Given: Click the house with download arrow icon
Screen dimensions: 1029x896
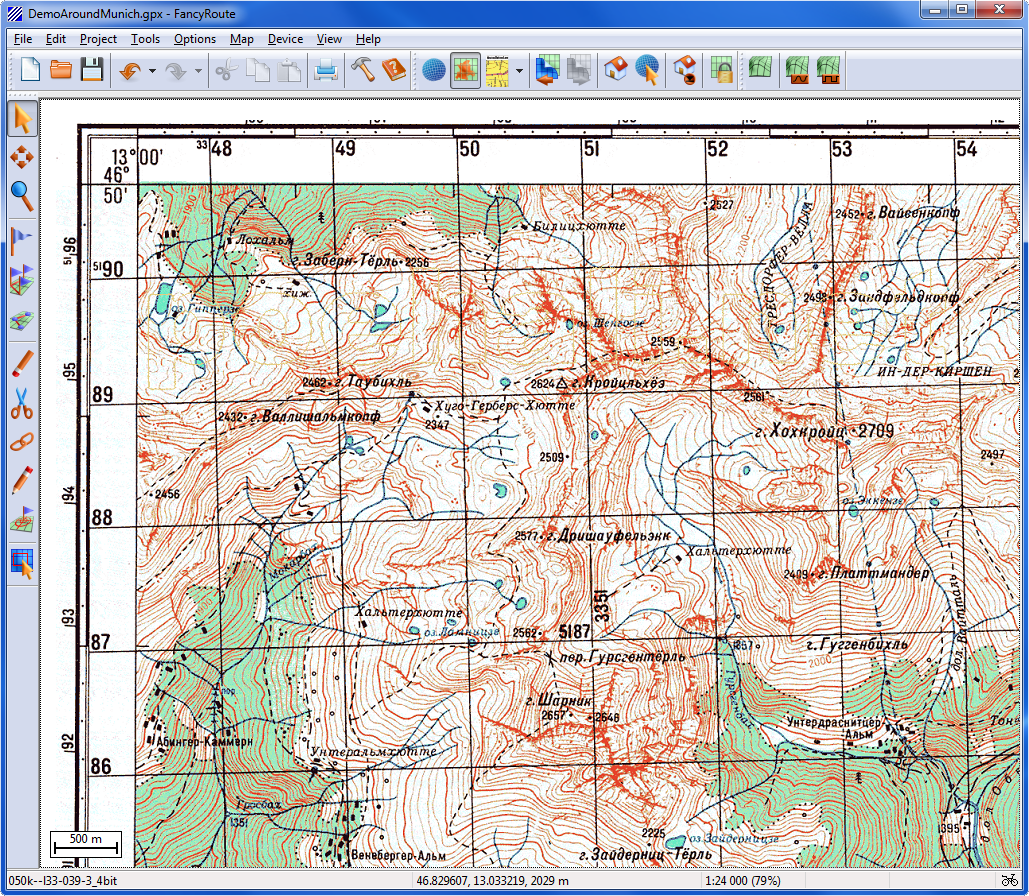Looking at the screenshot, I should tap(684, 70).
